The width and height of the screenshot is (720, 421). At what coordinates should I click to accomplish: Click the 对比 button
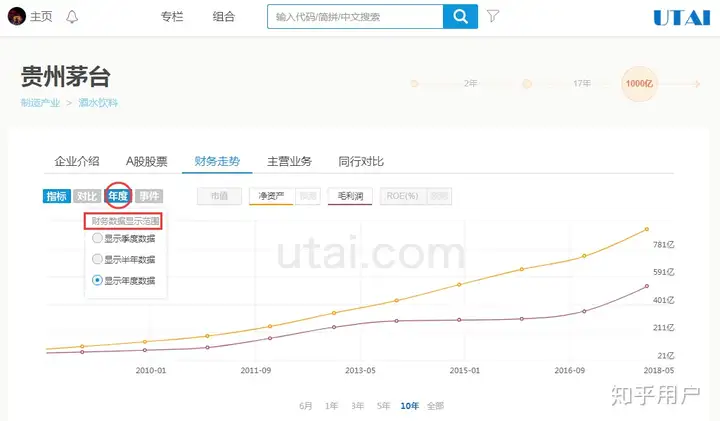[87, 196]
